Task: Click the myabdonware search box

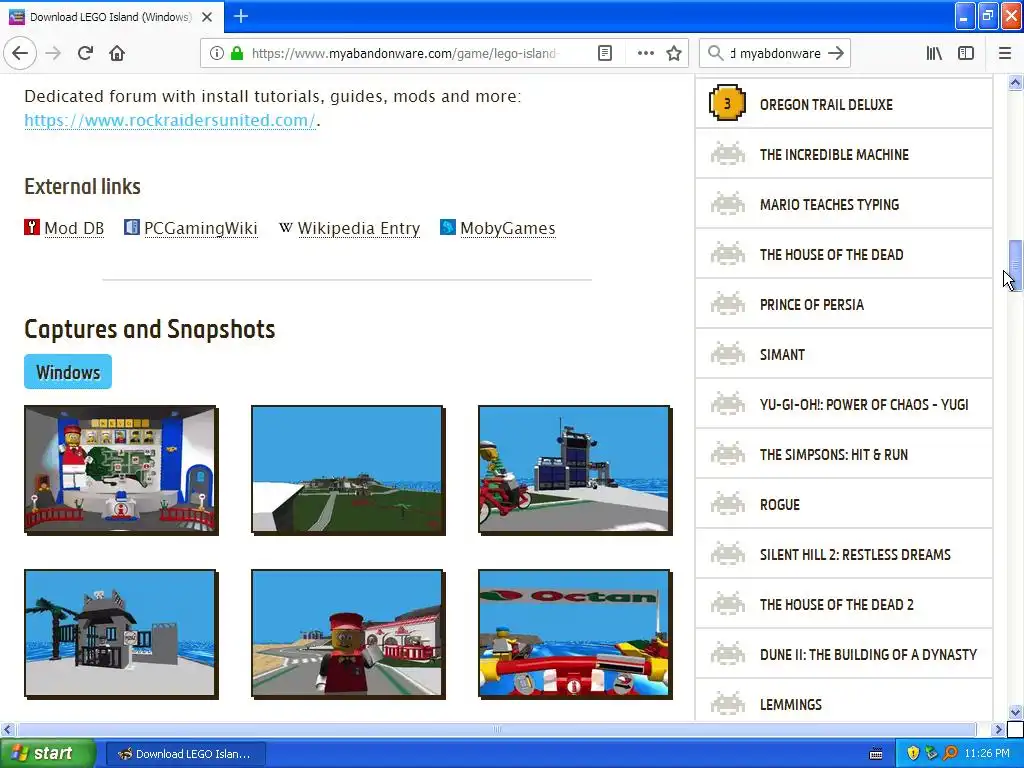Action: (x=774, y=54)
